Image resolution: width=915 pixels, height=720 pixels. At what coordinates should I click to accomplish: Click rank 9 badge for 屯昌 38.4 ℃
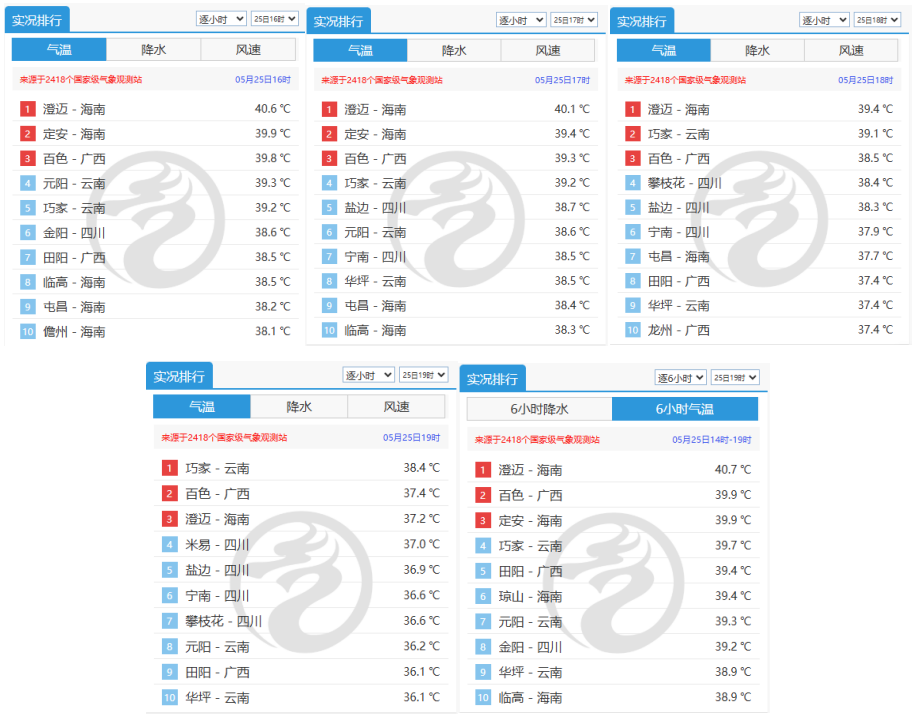(329, 306)
